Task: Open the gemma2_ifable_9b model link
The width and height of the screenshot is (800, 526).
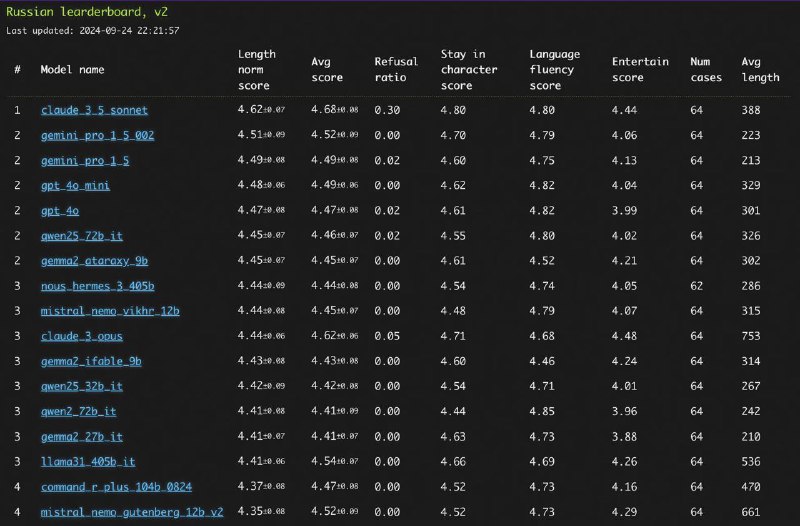Action: pyautogui.click(x=91, y=361)
